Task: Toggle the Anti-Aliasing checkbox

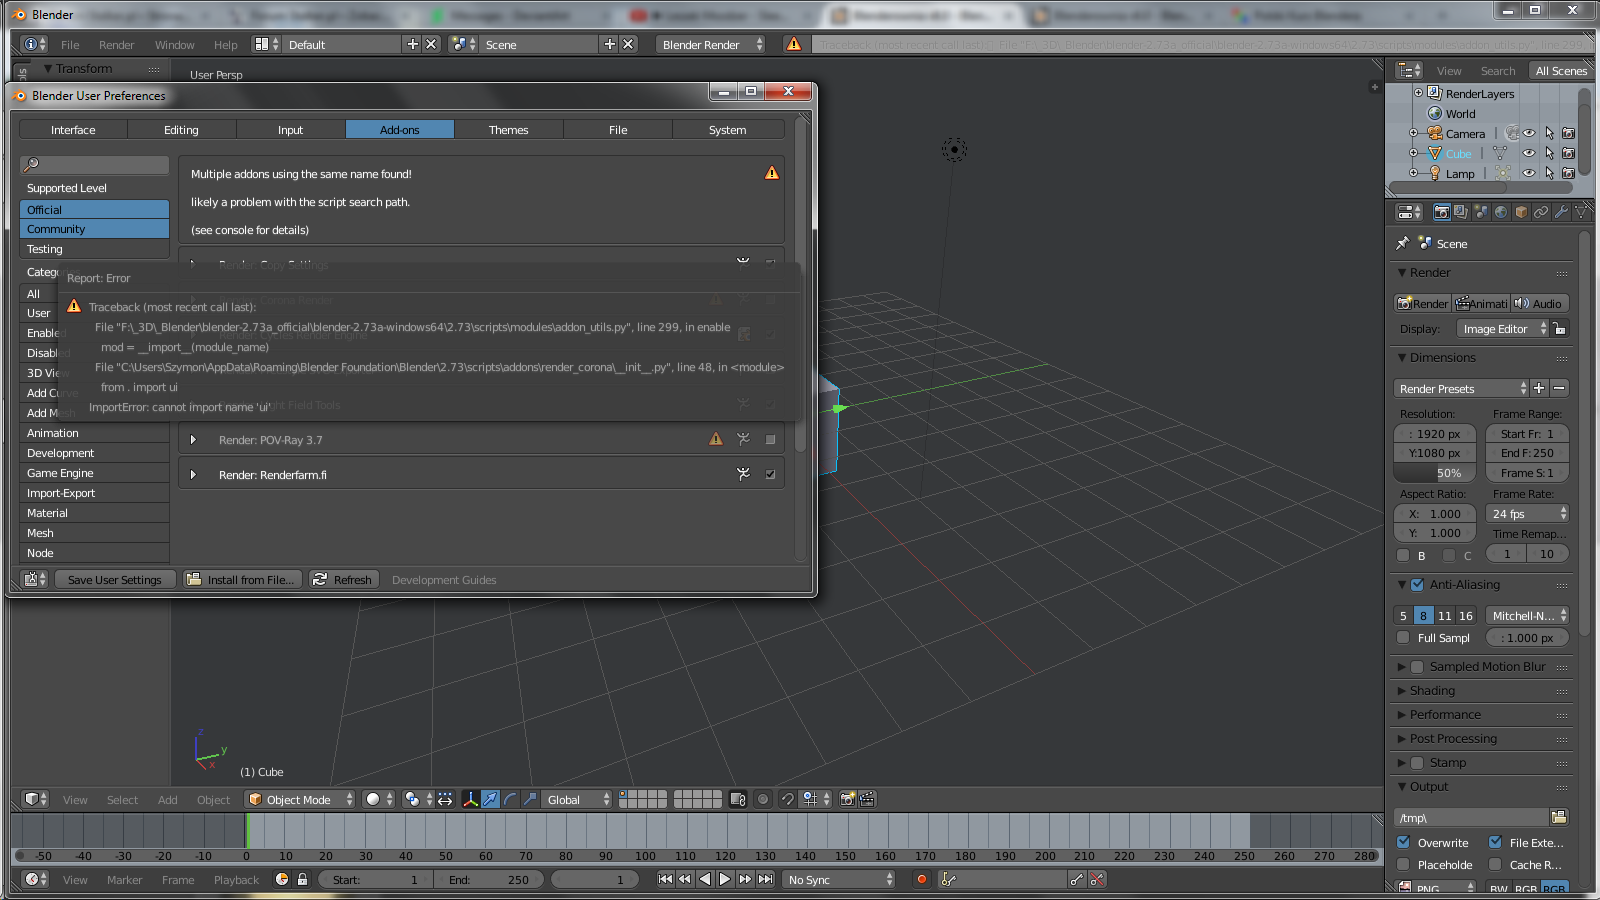Action: pyautogui.click(x=1417, y=585)
